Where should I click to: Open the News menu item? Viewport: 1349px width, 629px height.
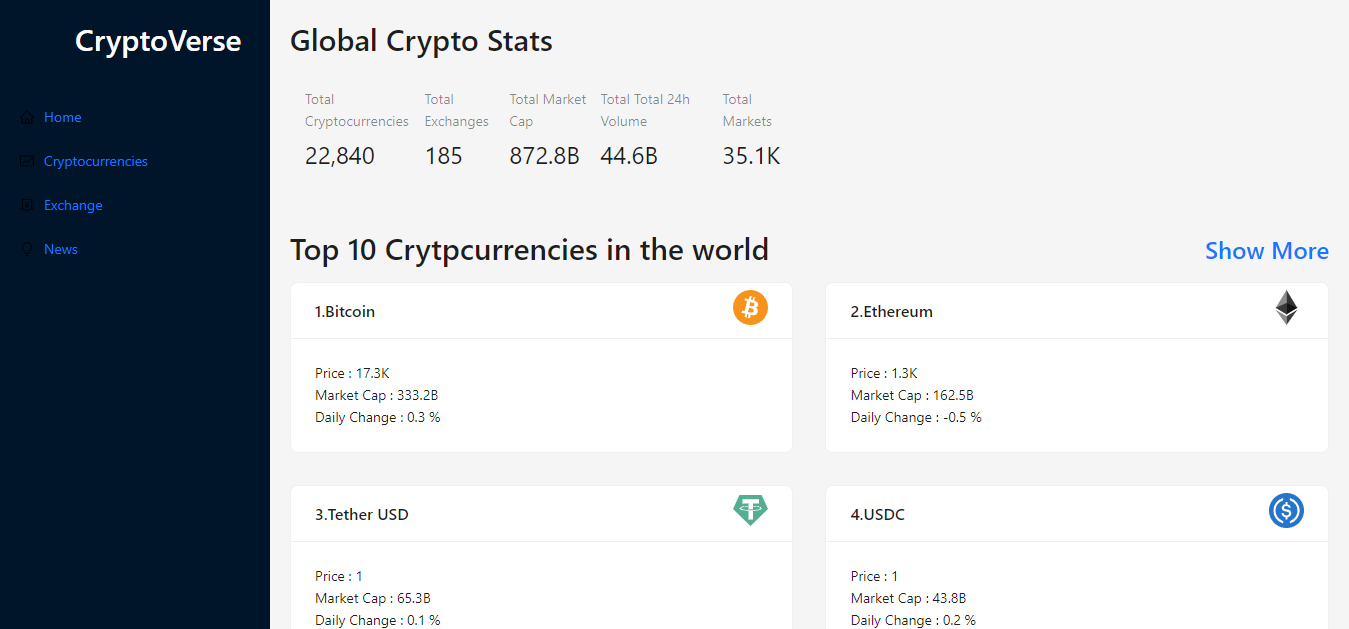pos(61,250)
